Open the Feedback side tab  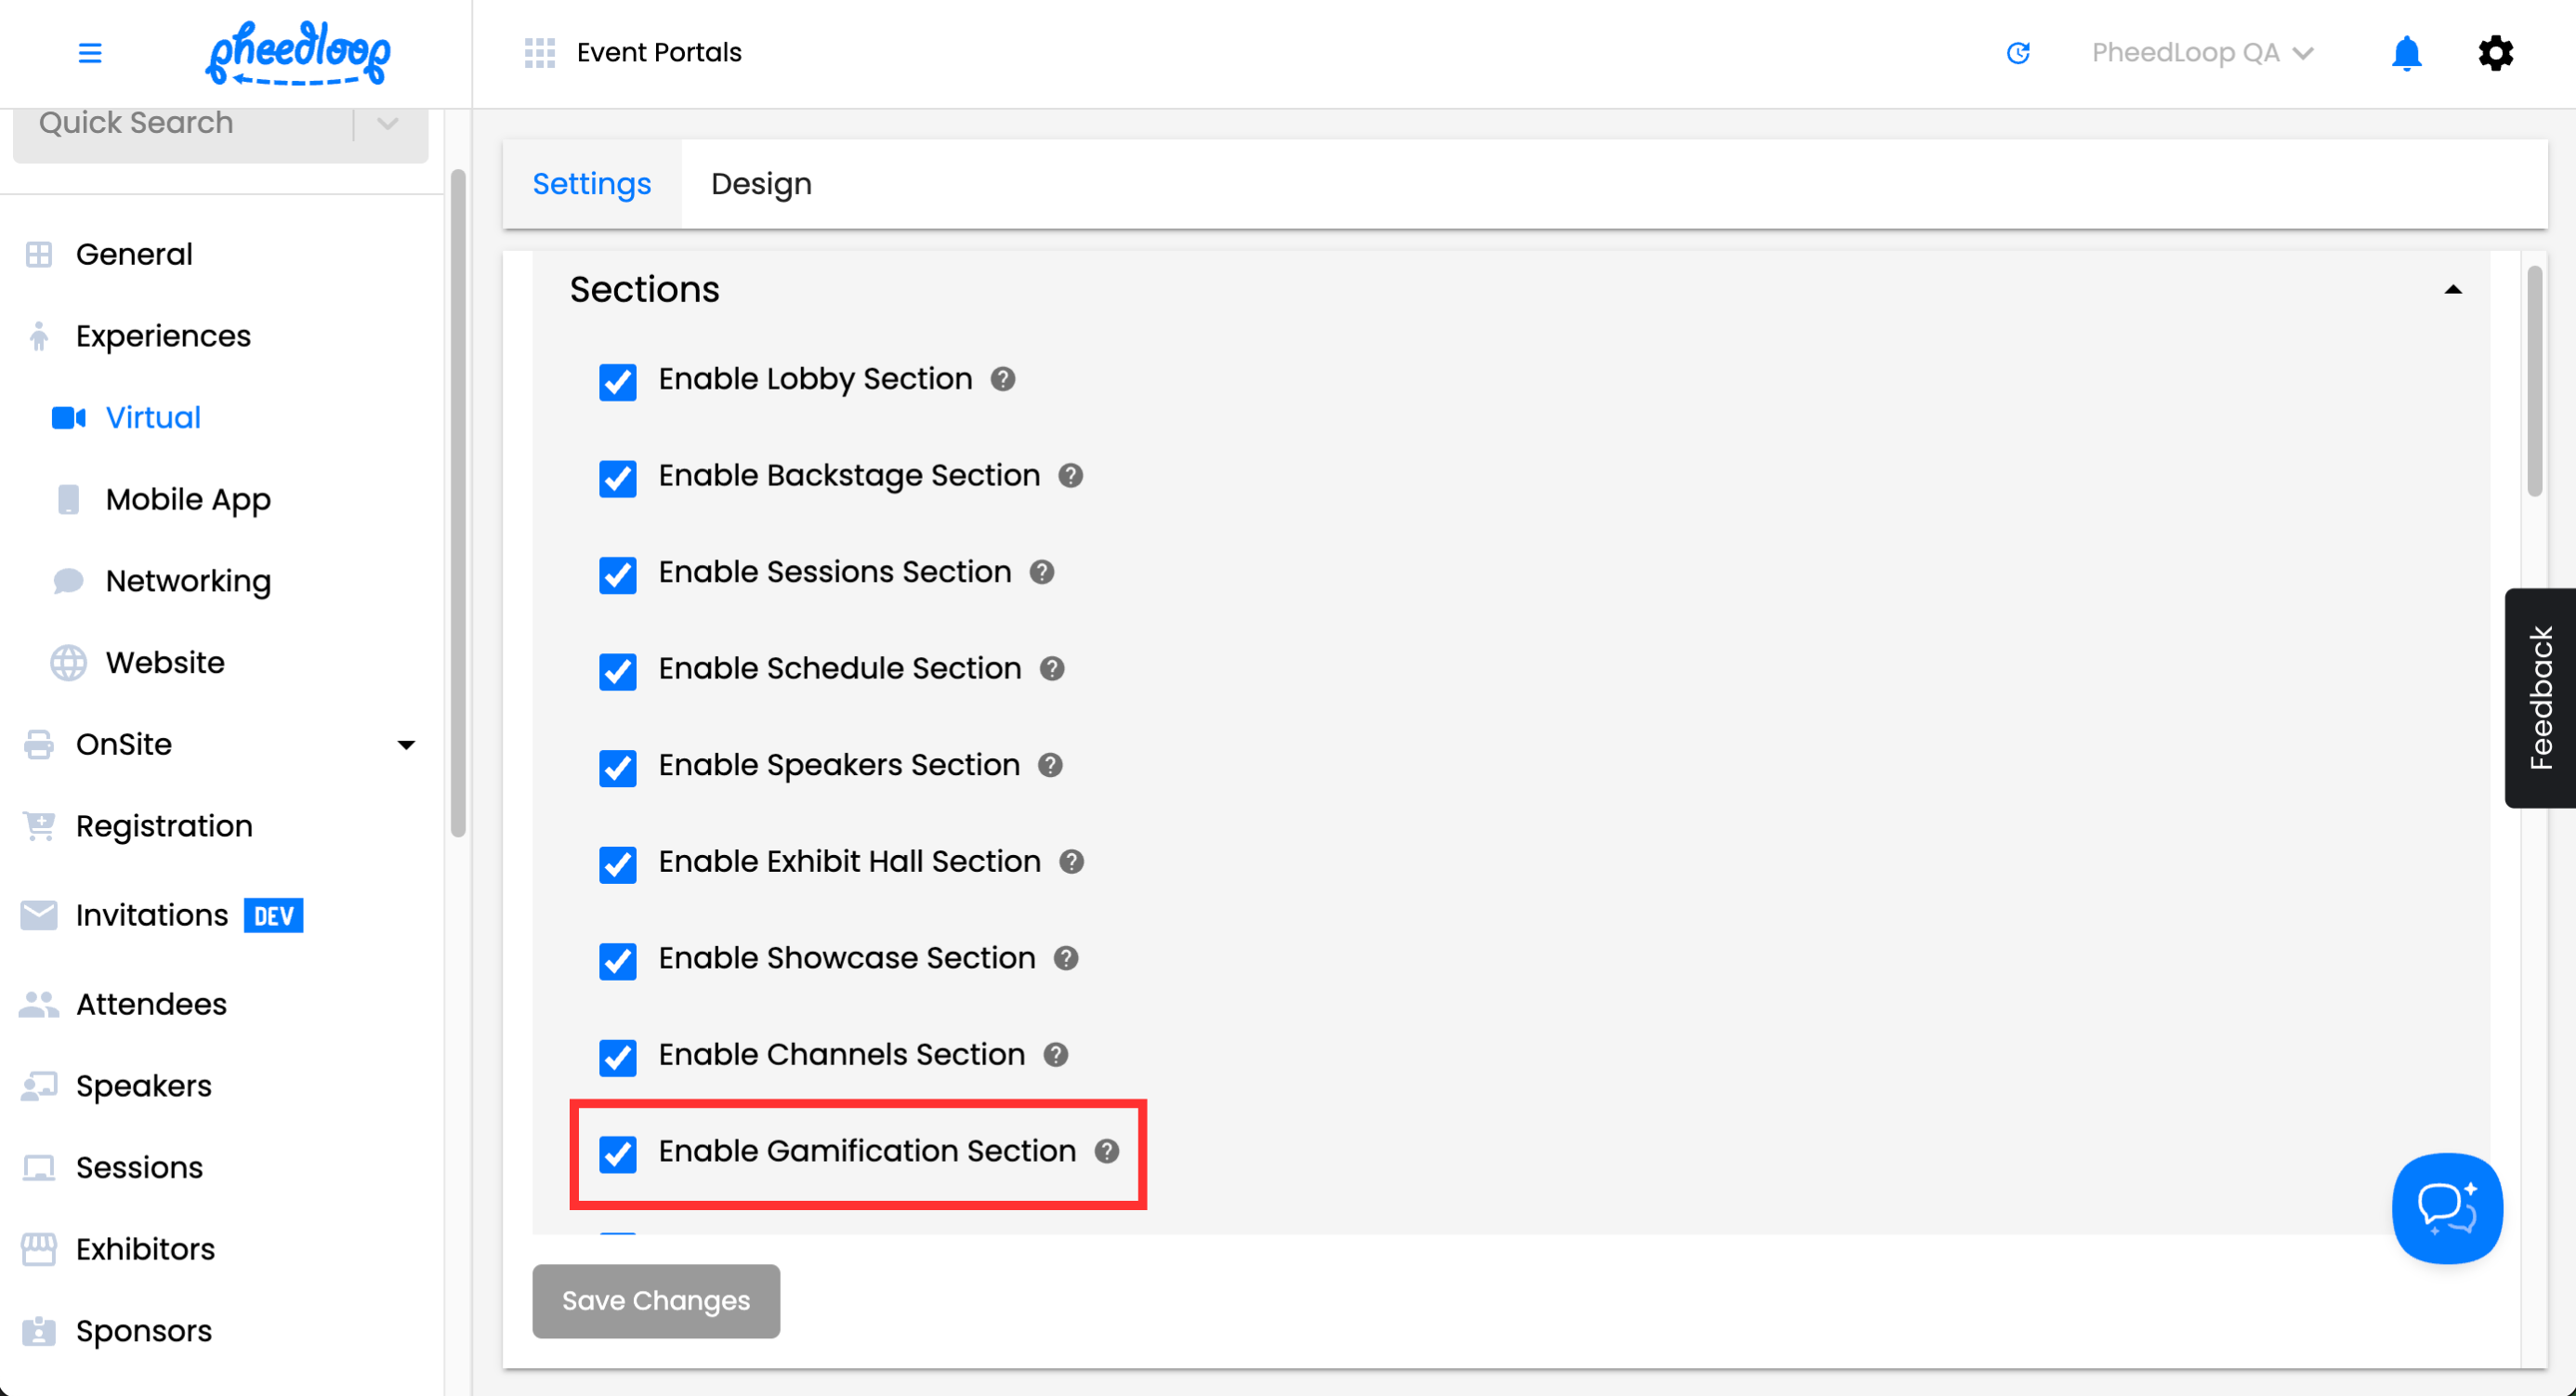click(2540, 697)
